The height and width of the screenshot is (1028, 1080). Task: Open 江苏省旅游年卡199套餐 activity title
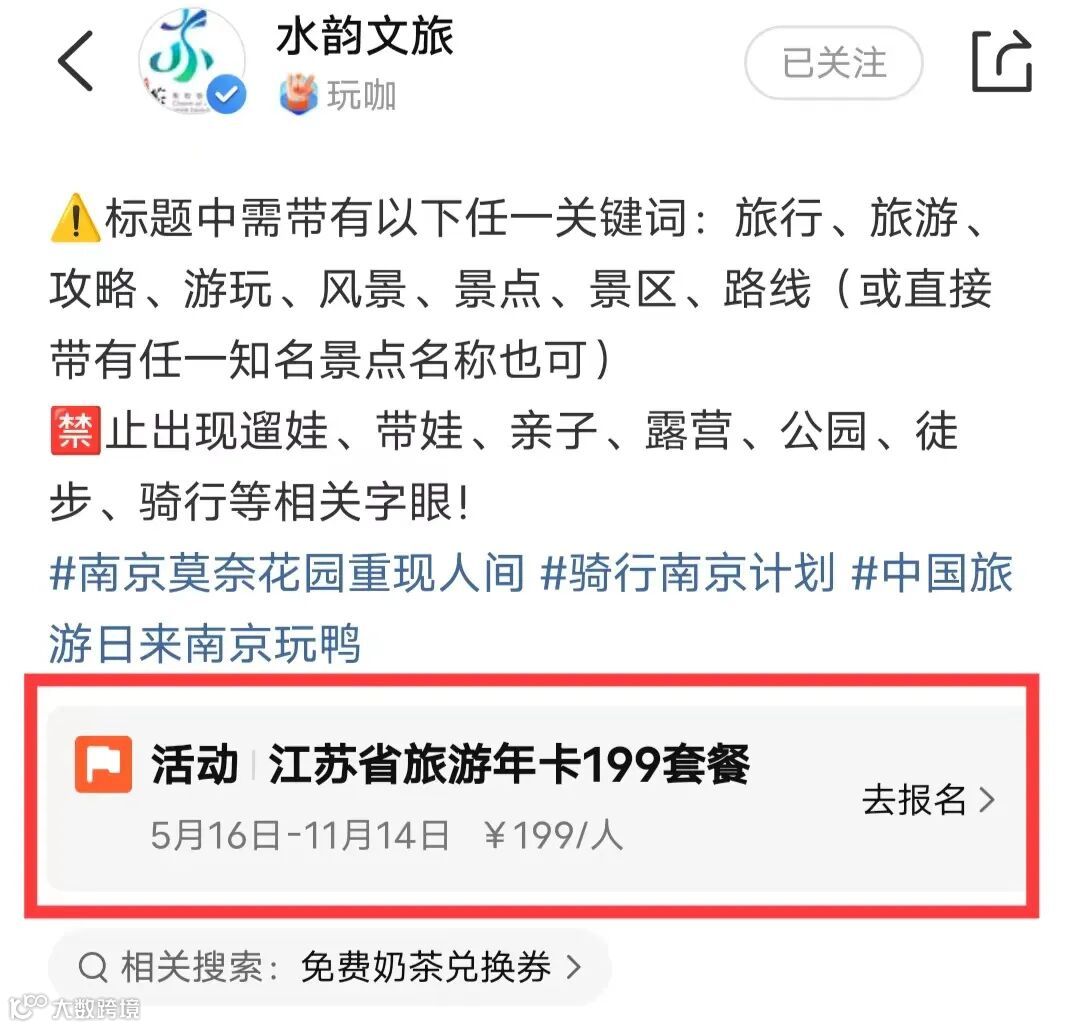pyautogui.click(x=508, y=764)
